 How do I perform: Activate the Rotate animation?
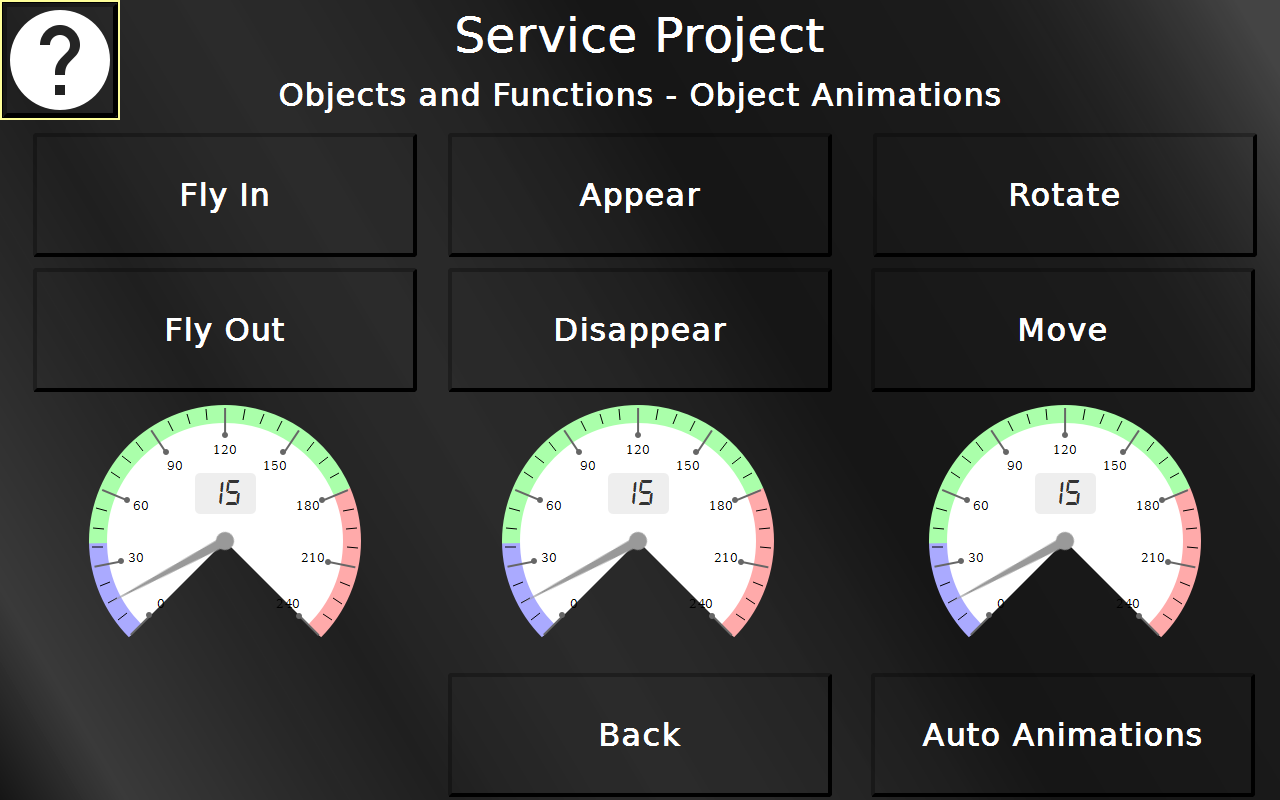coord(1063,195)
